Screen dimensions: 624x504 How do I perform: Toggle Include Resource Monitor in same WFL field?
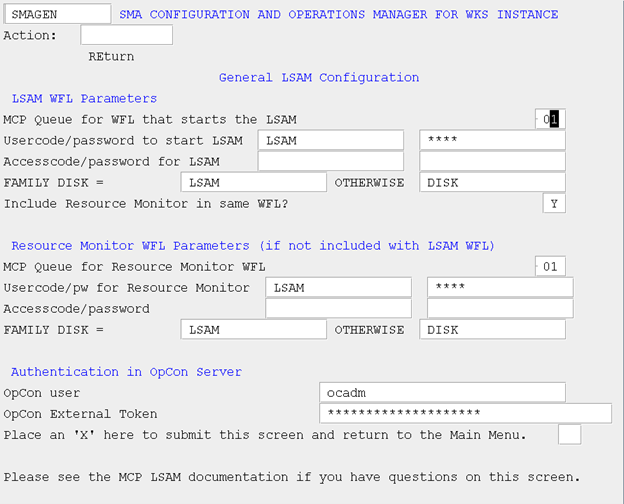(x=554, y=203)
